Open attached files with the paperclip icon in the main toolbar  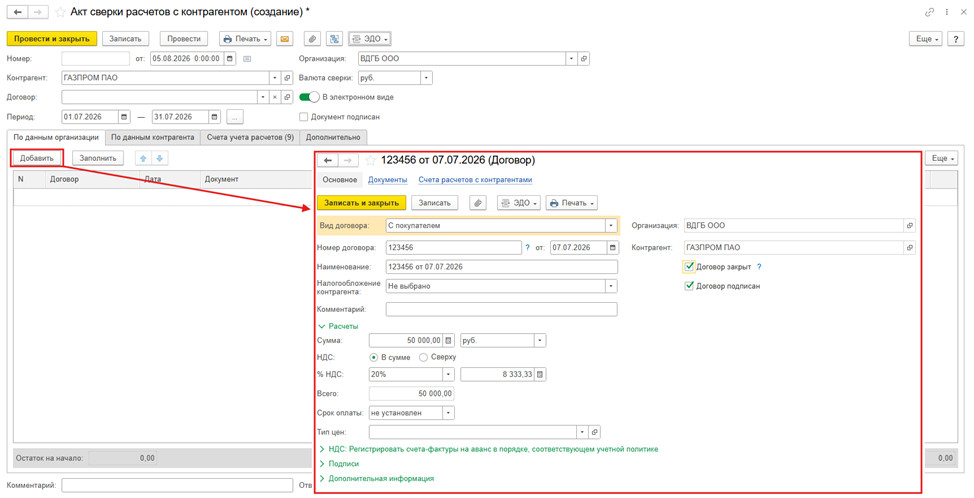click(312, 38)
